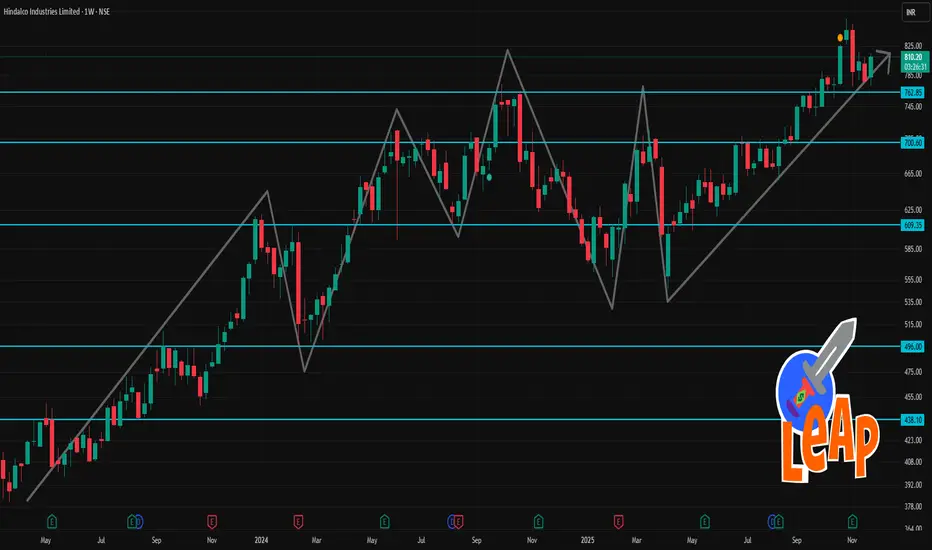The height and width of the screenshot is (550, 932).
Task: Click the 555.00 price axis value
Action: tap(913, 279)
